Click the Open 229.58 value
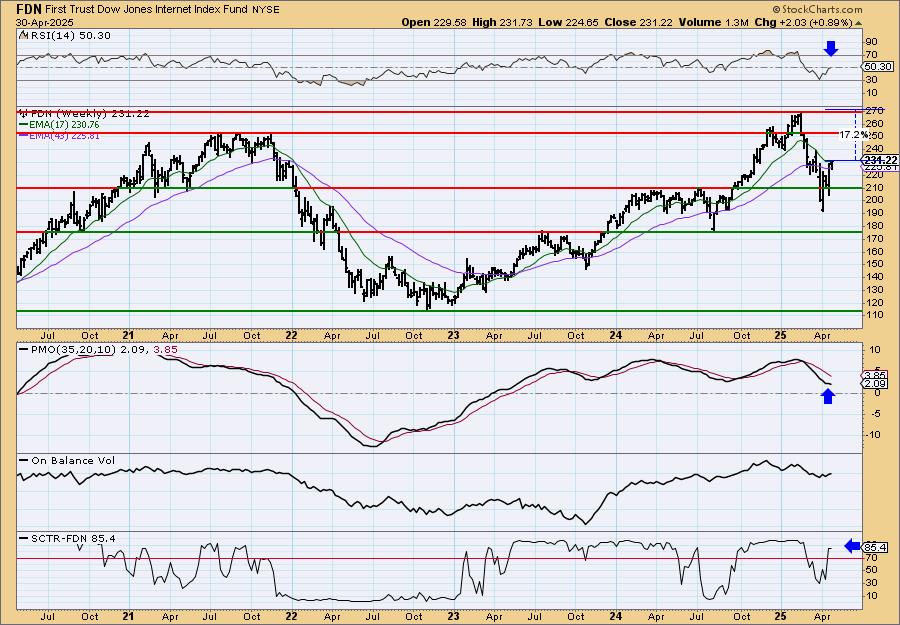Viewport: 900px width, 625px height. [435, 22]
